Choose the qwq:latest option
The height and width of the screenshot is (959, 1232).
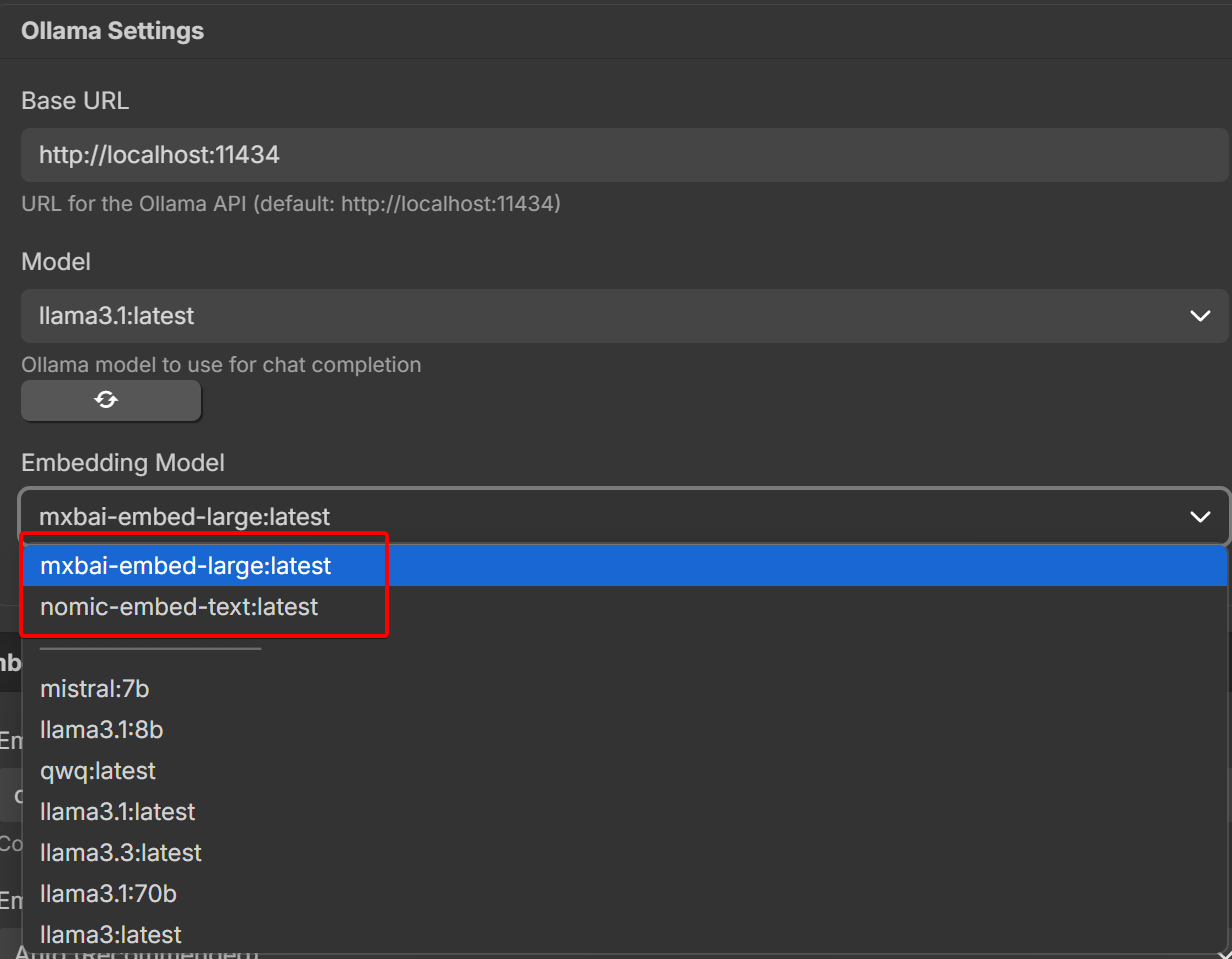pyautogui.click(x=98, y=771)
